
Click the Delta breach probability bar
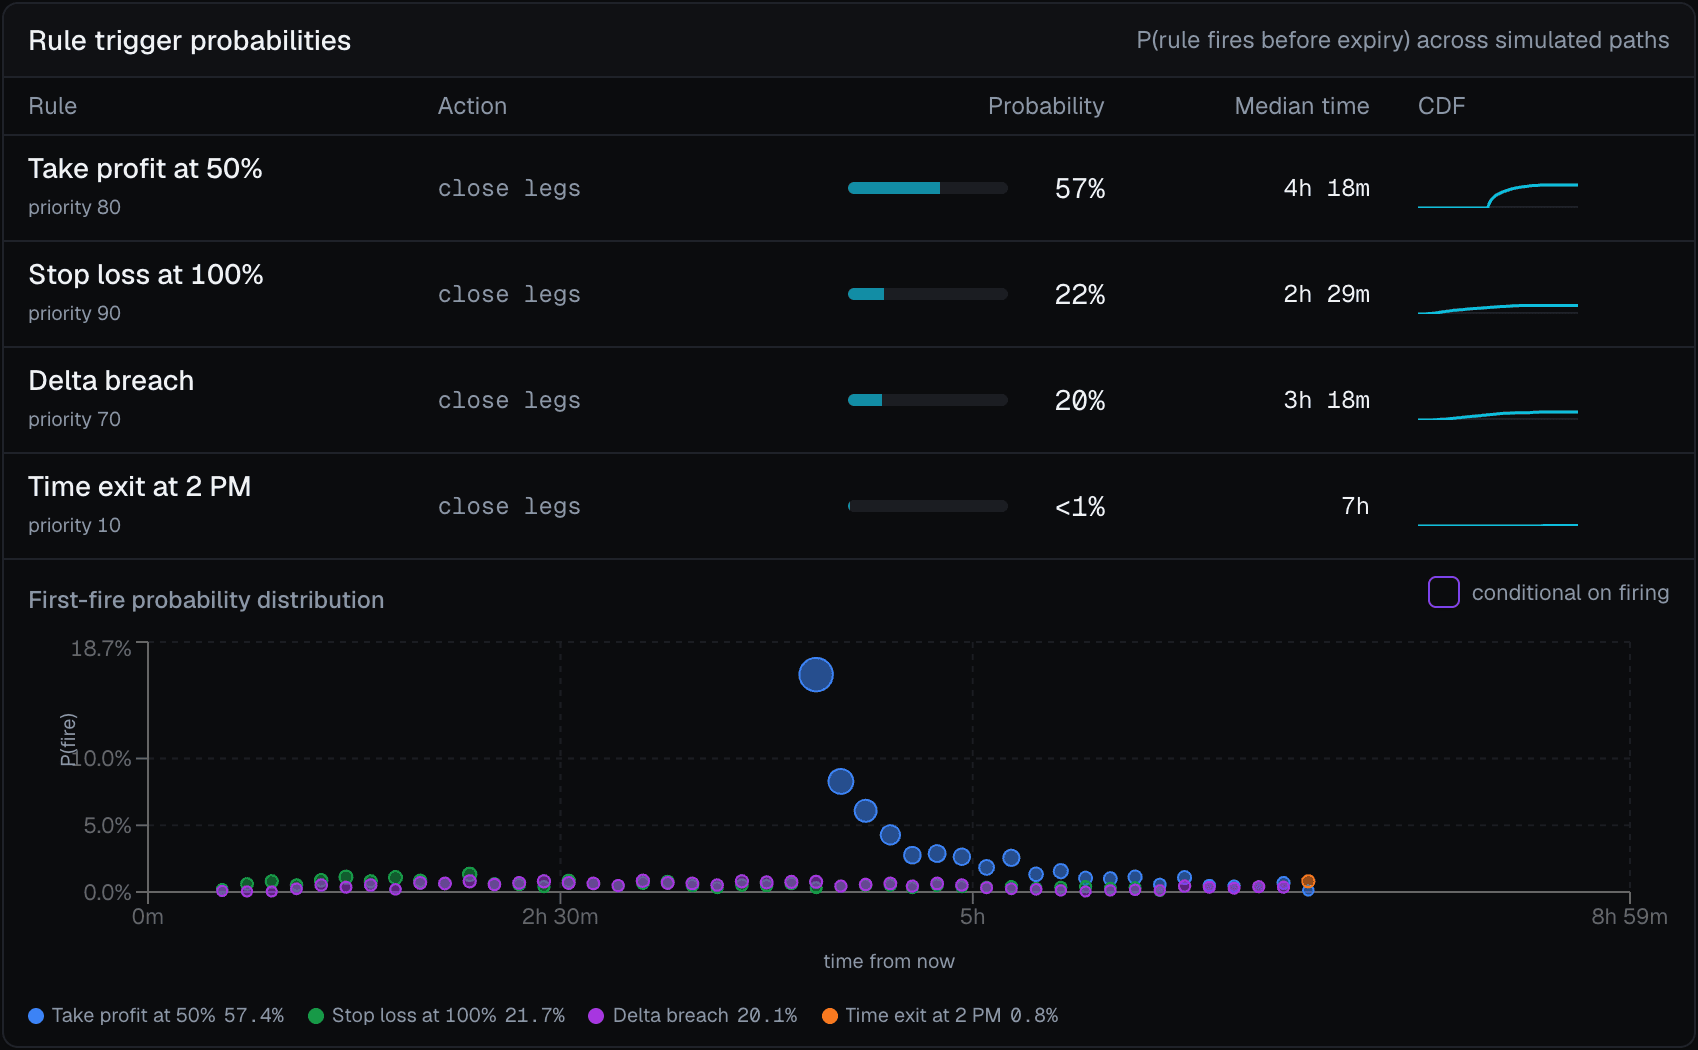point(927,400)
